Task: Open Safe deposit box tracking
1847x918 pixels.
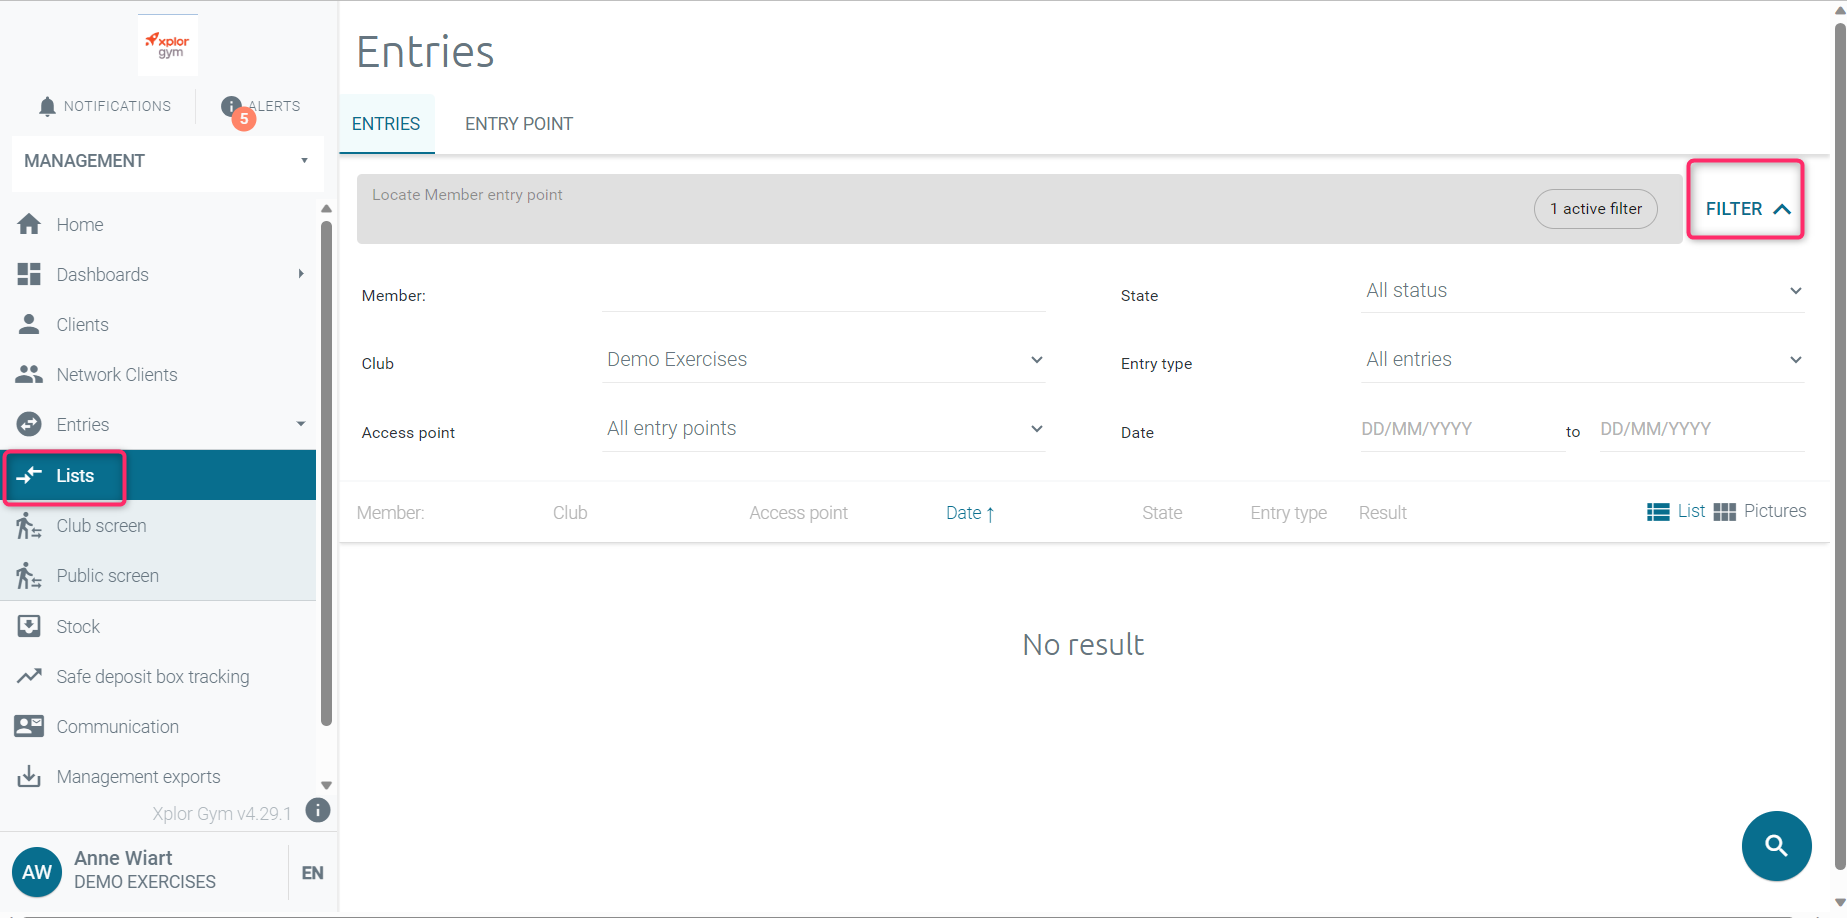Action: tap(152, 677)
